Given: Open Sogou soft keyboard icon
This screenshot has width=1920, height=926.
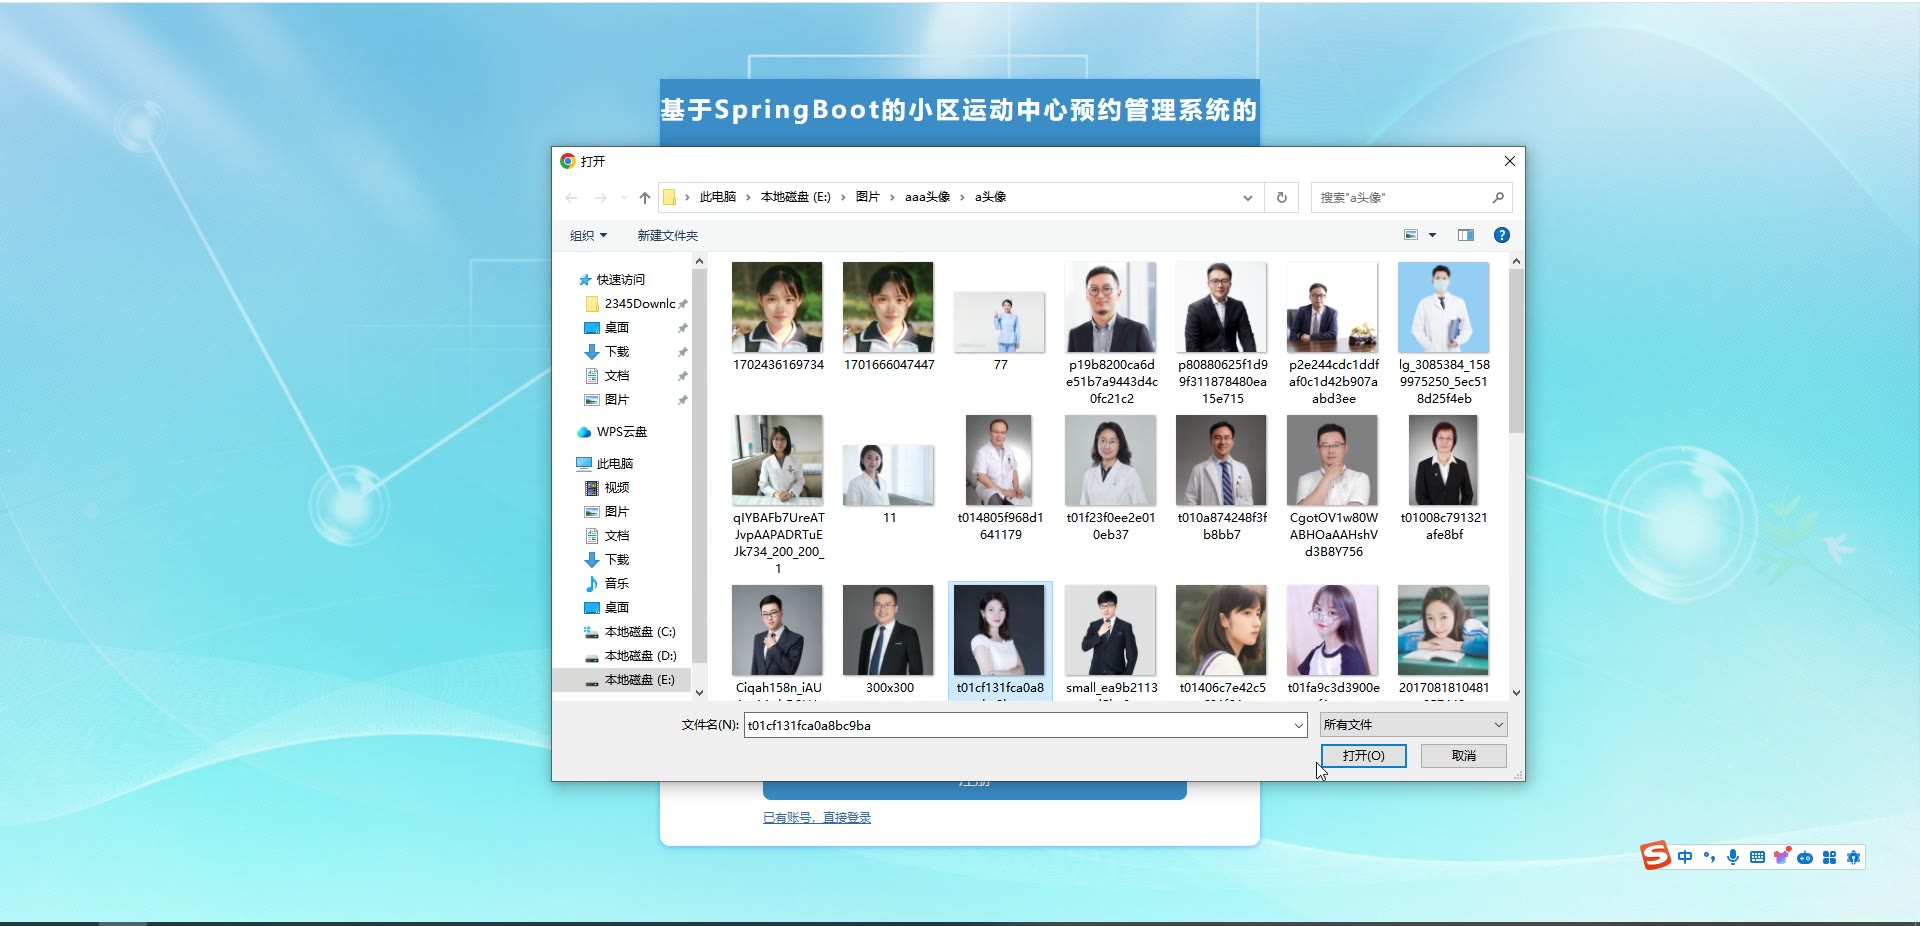Looking at the screenshot, I should coord(1757,857).
